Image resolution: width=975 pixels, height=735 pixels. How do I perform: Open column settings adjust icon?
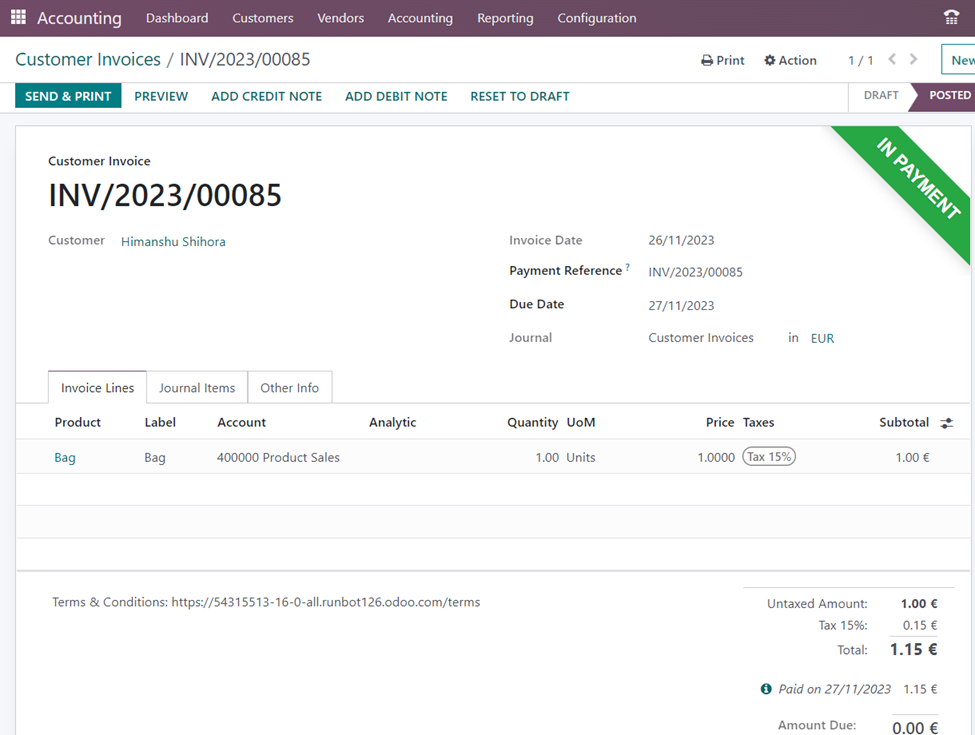(x=946, y=423)
